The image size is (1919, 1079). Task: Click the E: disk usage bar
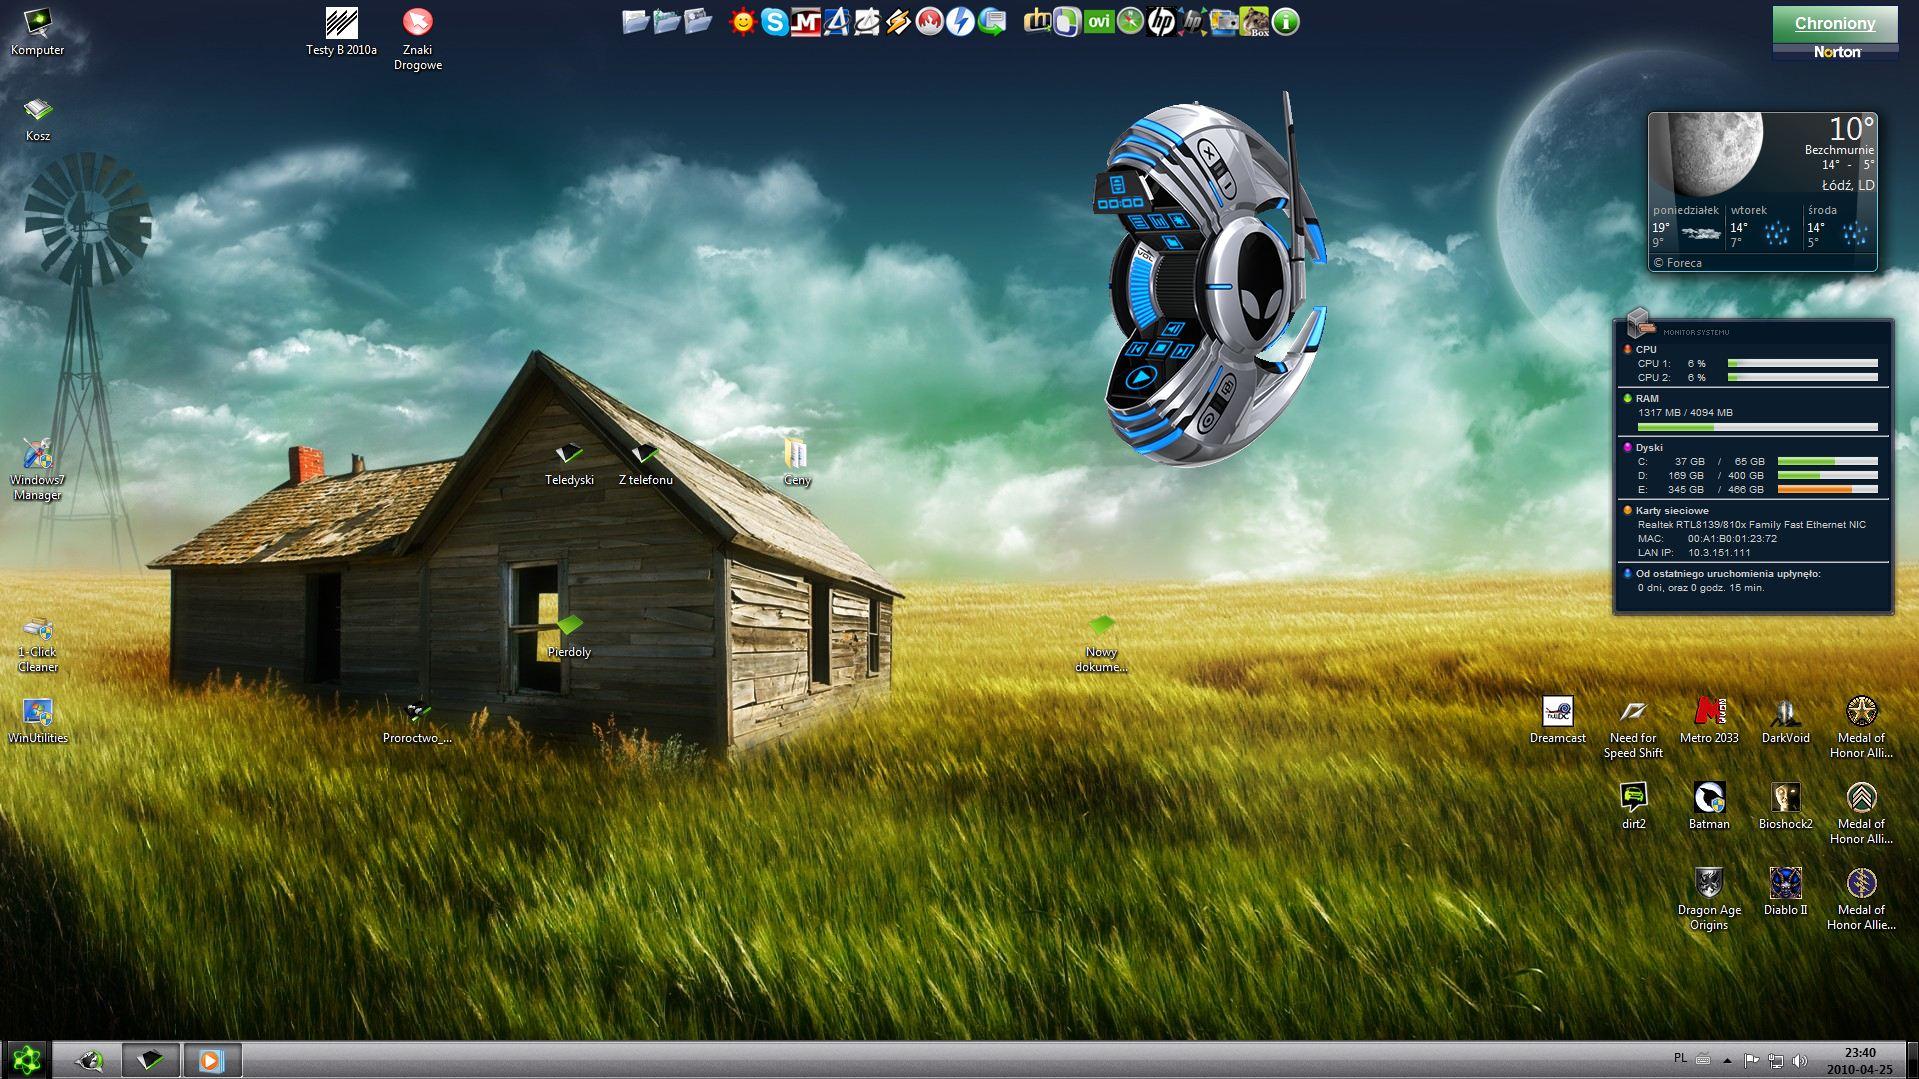click(x=1828, y=490)
